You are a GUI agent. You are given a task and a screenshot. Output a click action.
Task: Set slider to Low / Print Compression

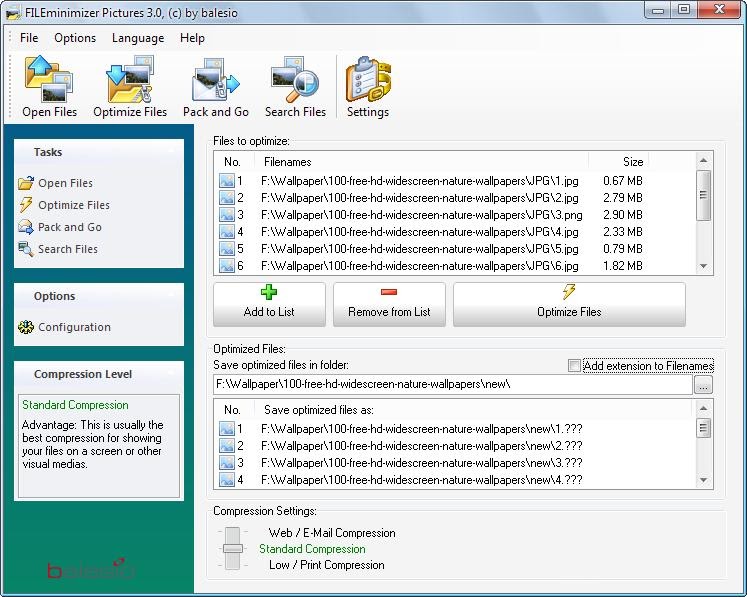[x=327, y=565]
